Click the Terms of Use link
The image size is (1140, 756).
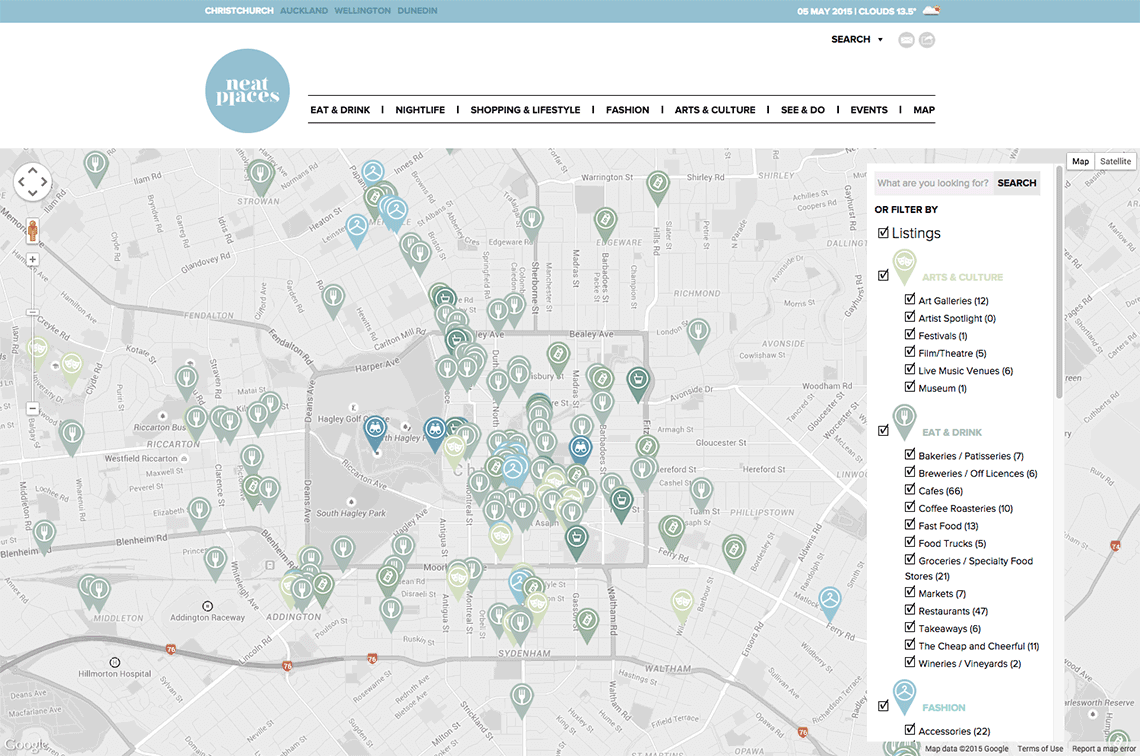coord(1040,748)
